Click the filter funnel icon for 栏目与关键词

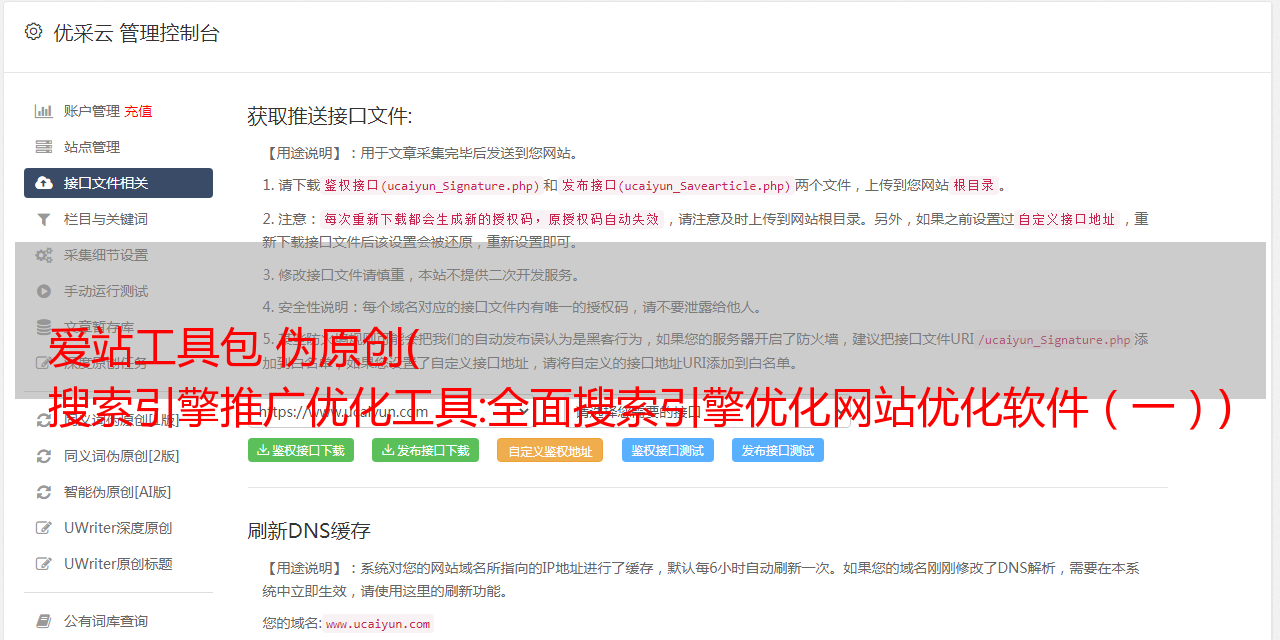tap(44, 219)
